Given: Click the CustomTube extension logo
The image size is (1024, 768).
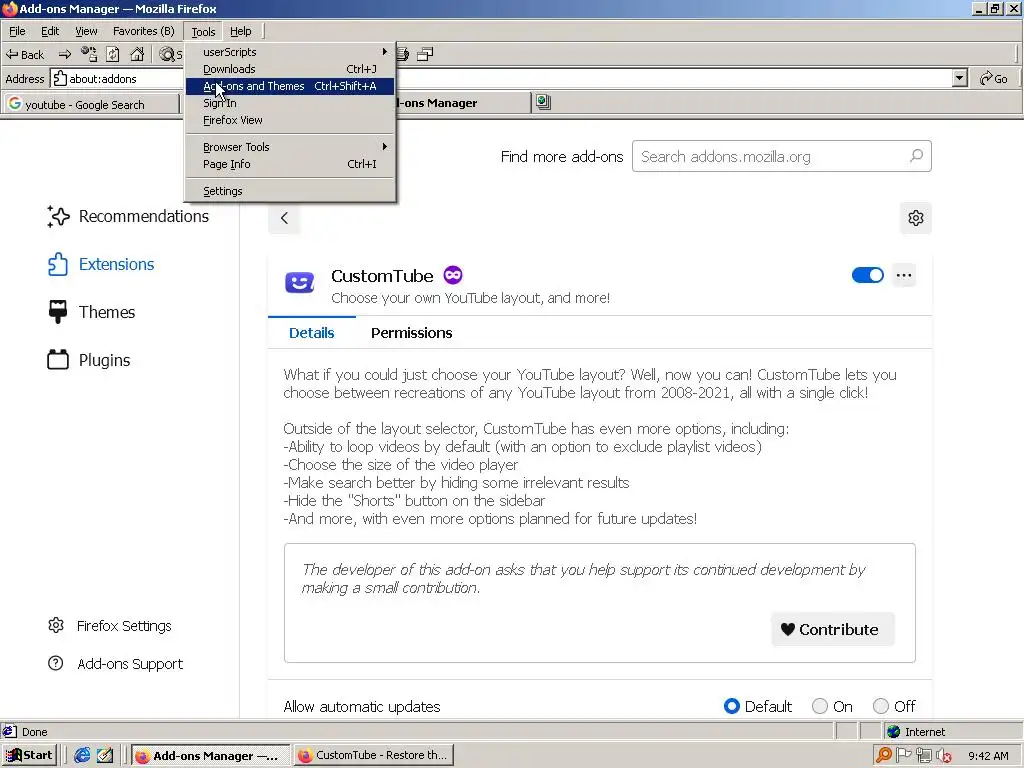Looking at the screenshot, I should coord(300,283).
